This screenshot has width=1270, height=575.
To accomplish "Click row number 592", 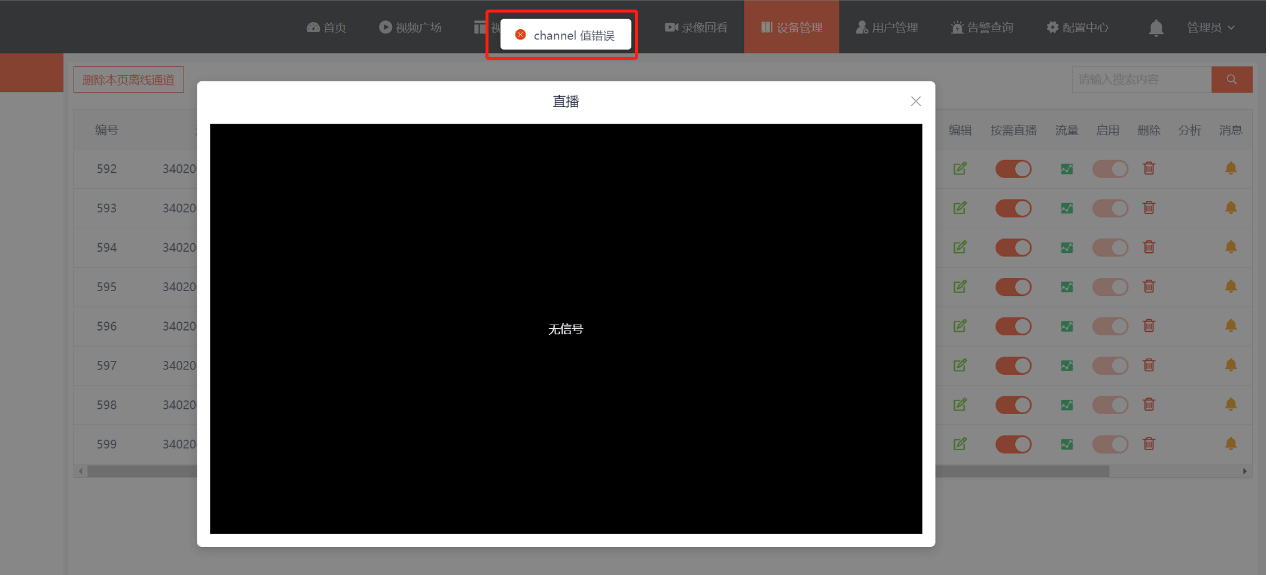I will point(107,169).
